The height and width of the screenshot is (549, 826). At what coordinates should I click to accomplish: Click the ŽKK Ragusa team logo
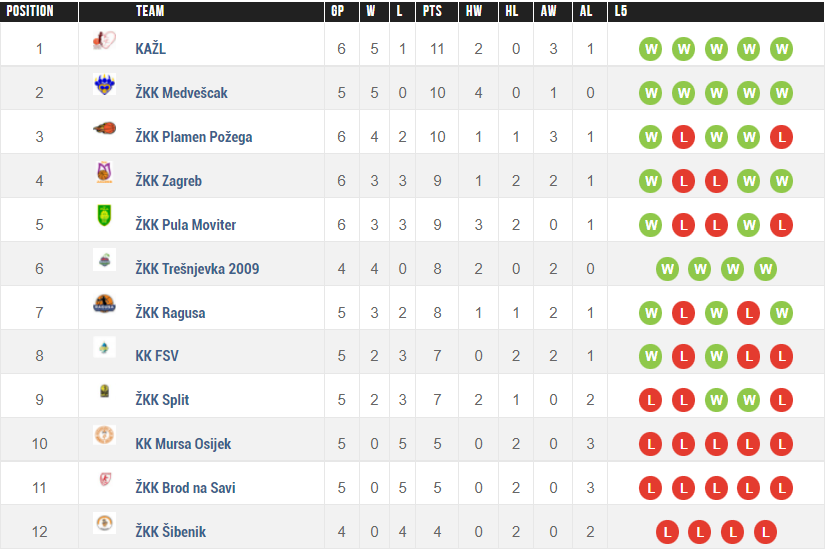(x=104, y=305)
